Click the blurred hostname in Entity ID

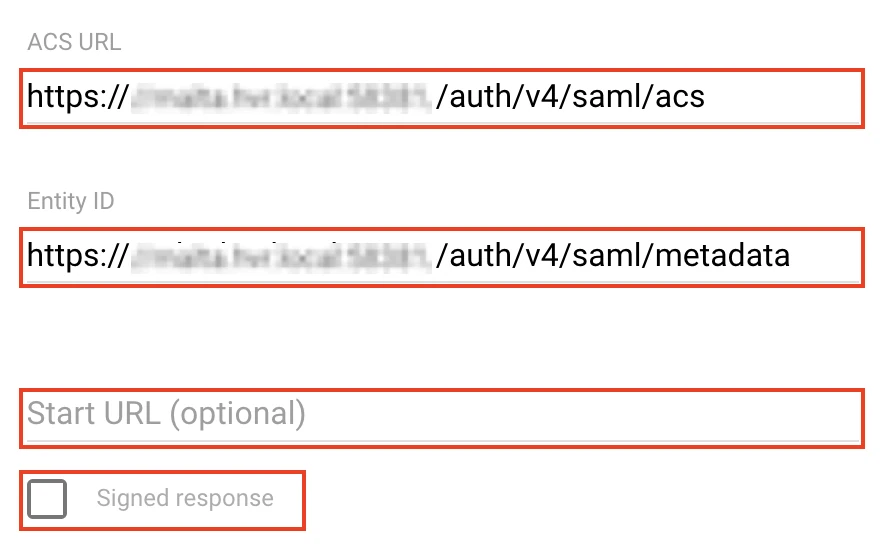(280, 256)
